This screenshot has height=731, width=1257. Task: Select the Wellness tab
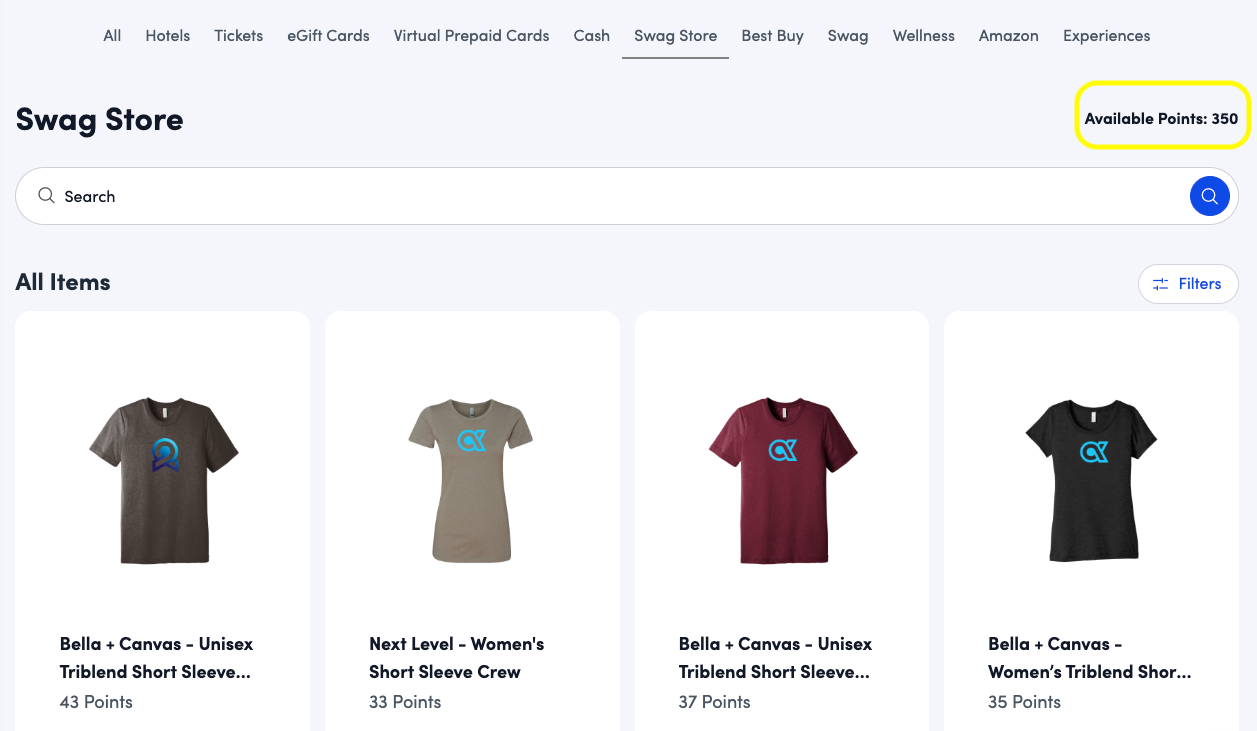(x=923, y=36)
